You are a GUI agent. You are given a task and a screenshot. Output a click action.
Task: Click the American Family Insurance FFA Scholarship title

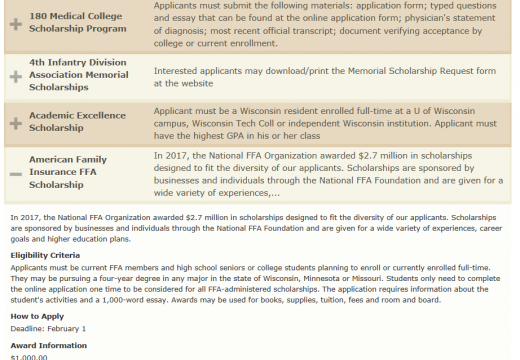click(68, 172)
